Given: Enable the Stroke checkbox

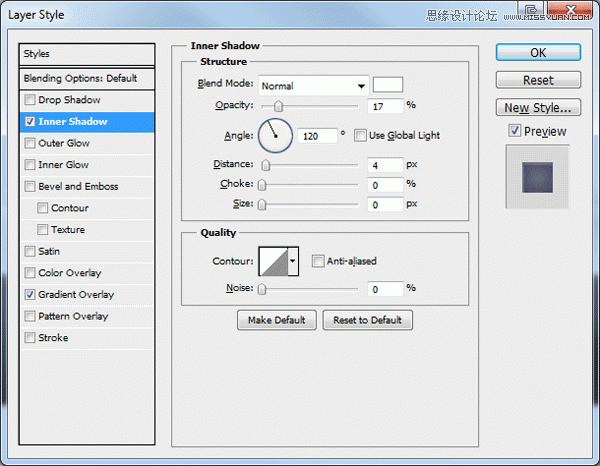Looking at the screenshot, I should (29, 338).
